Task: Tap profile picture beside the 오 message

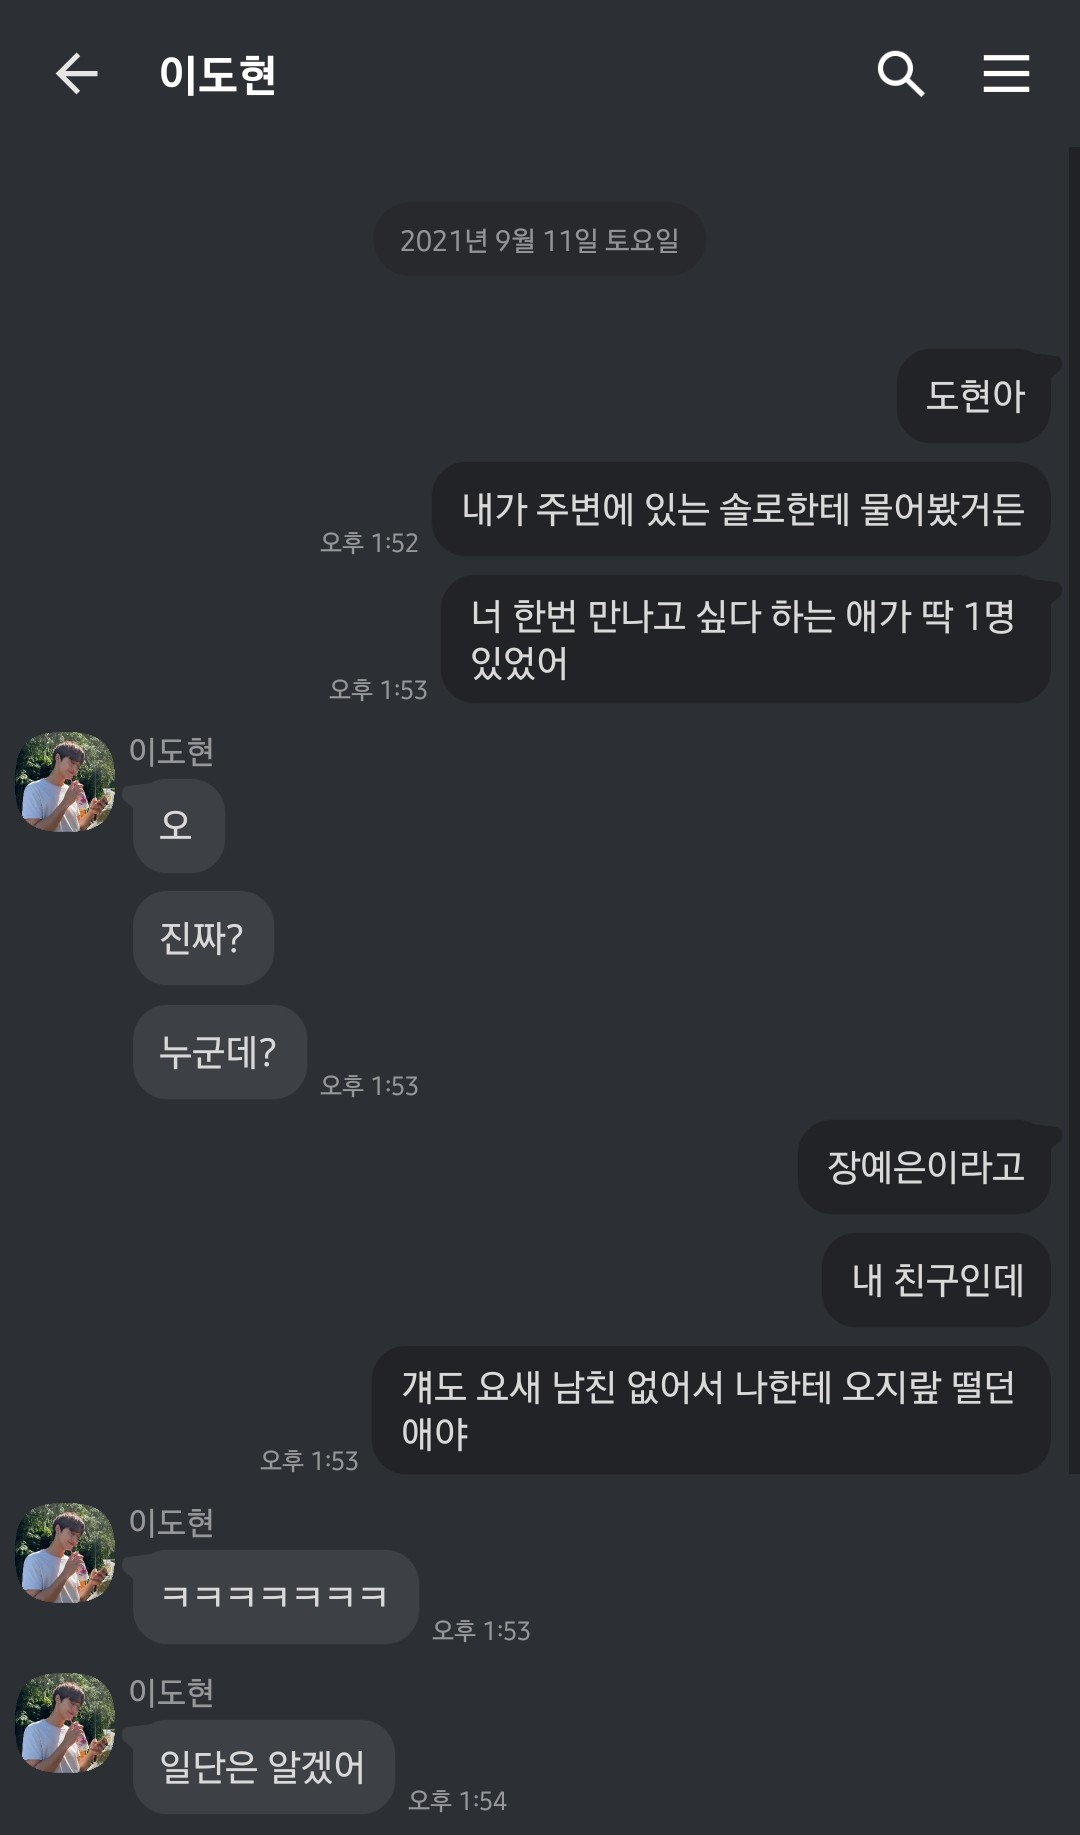Action: pyautogui.click(x=65, y=782)
